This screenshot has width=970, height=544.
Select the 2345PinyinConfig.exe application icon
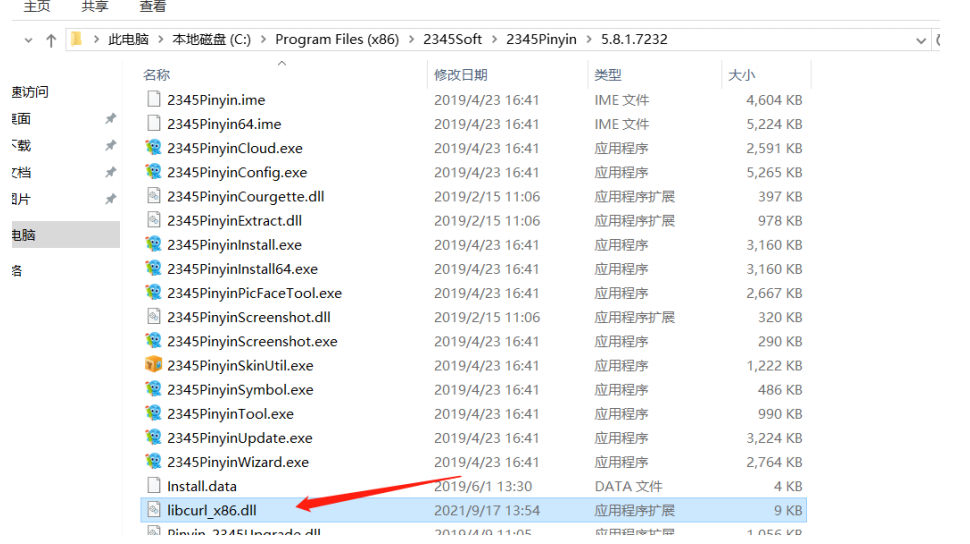pos(153,171)
